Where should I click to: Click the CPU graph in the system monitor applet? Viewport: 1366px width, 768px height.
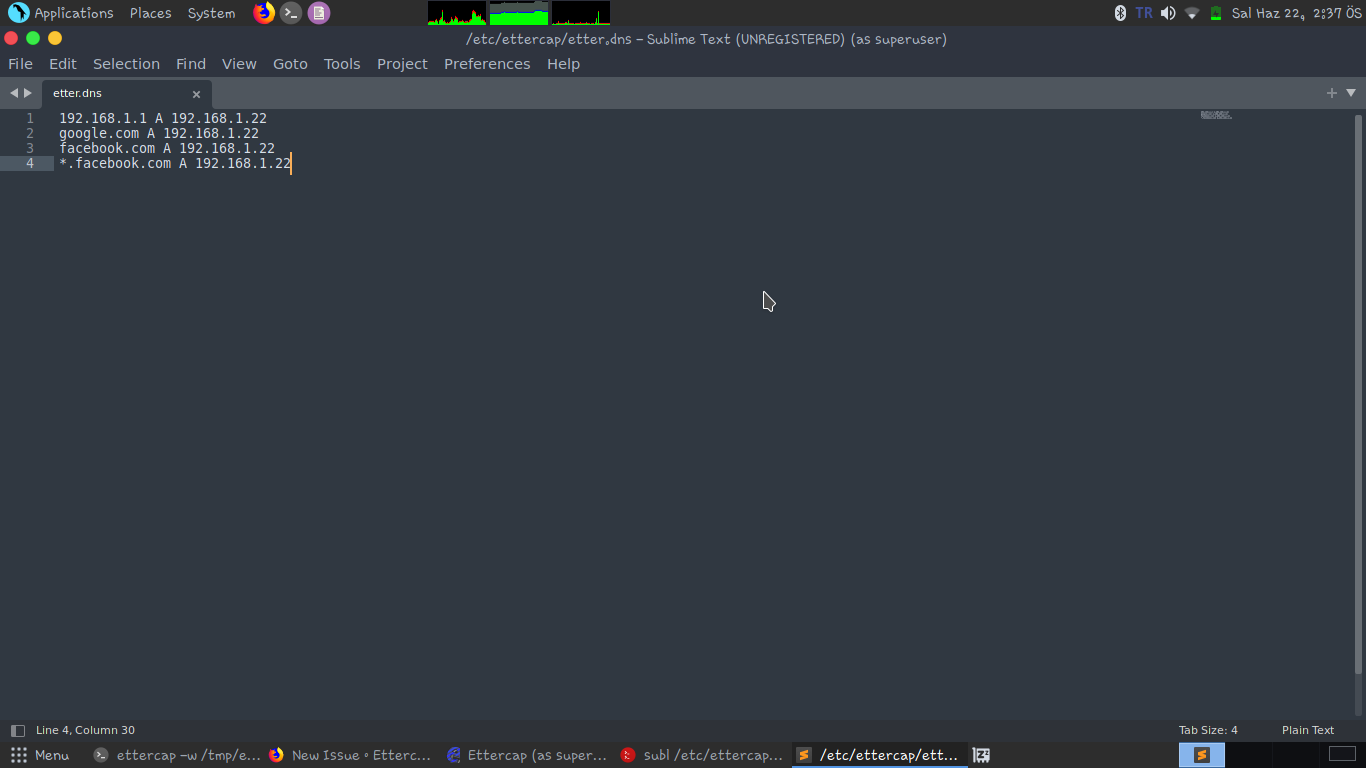click(456, 13)
